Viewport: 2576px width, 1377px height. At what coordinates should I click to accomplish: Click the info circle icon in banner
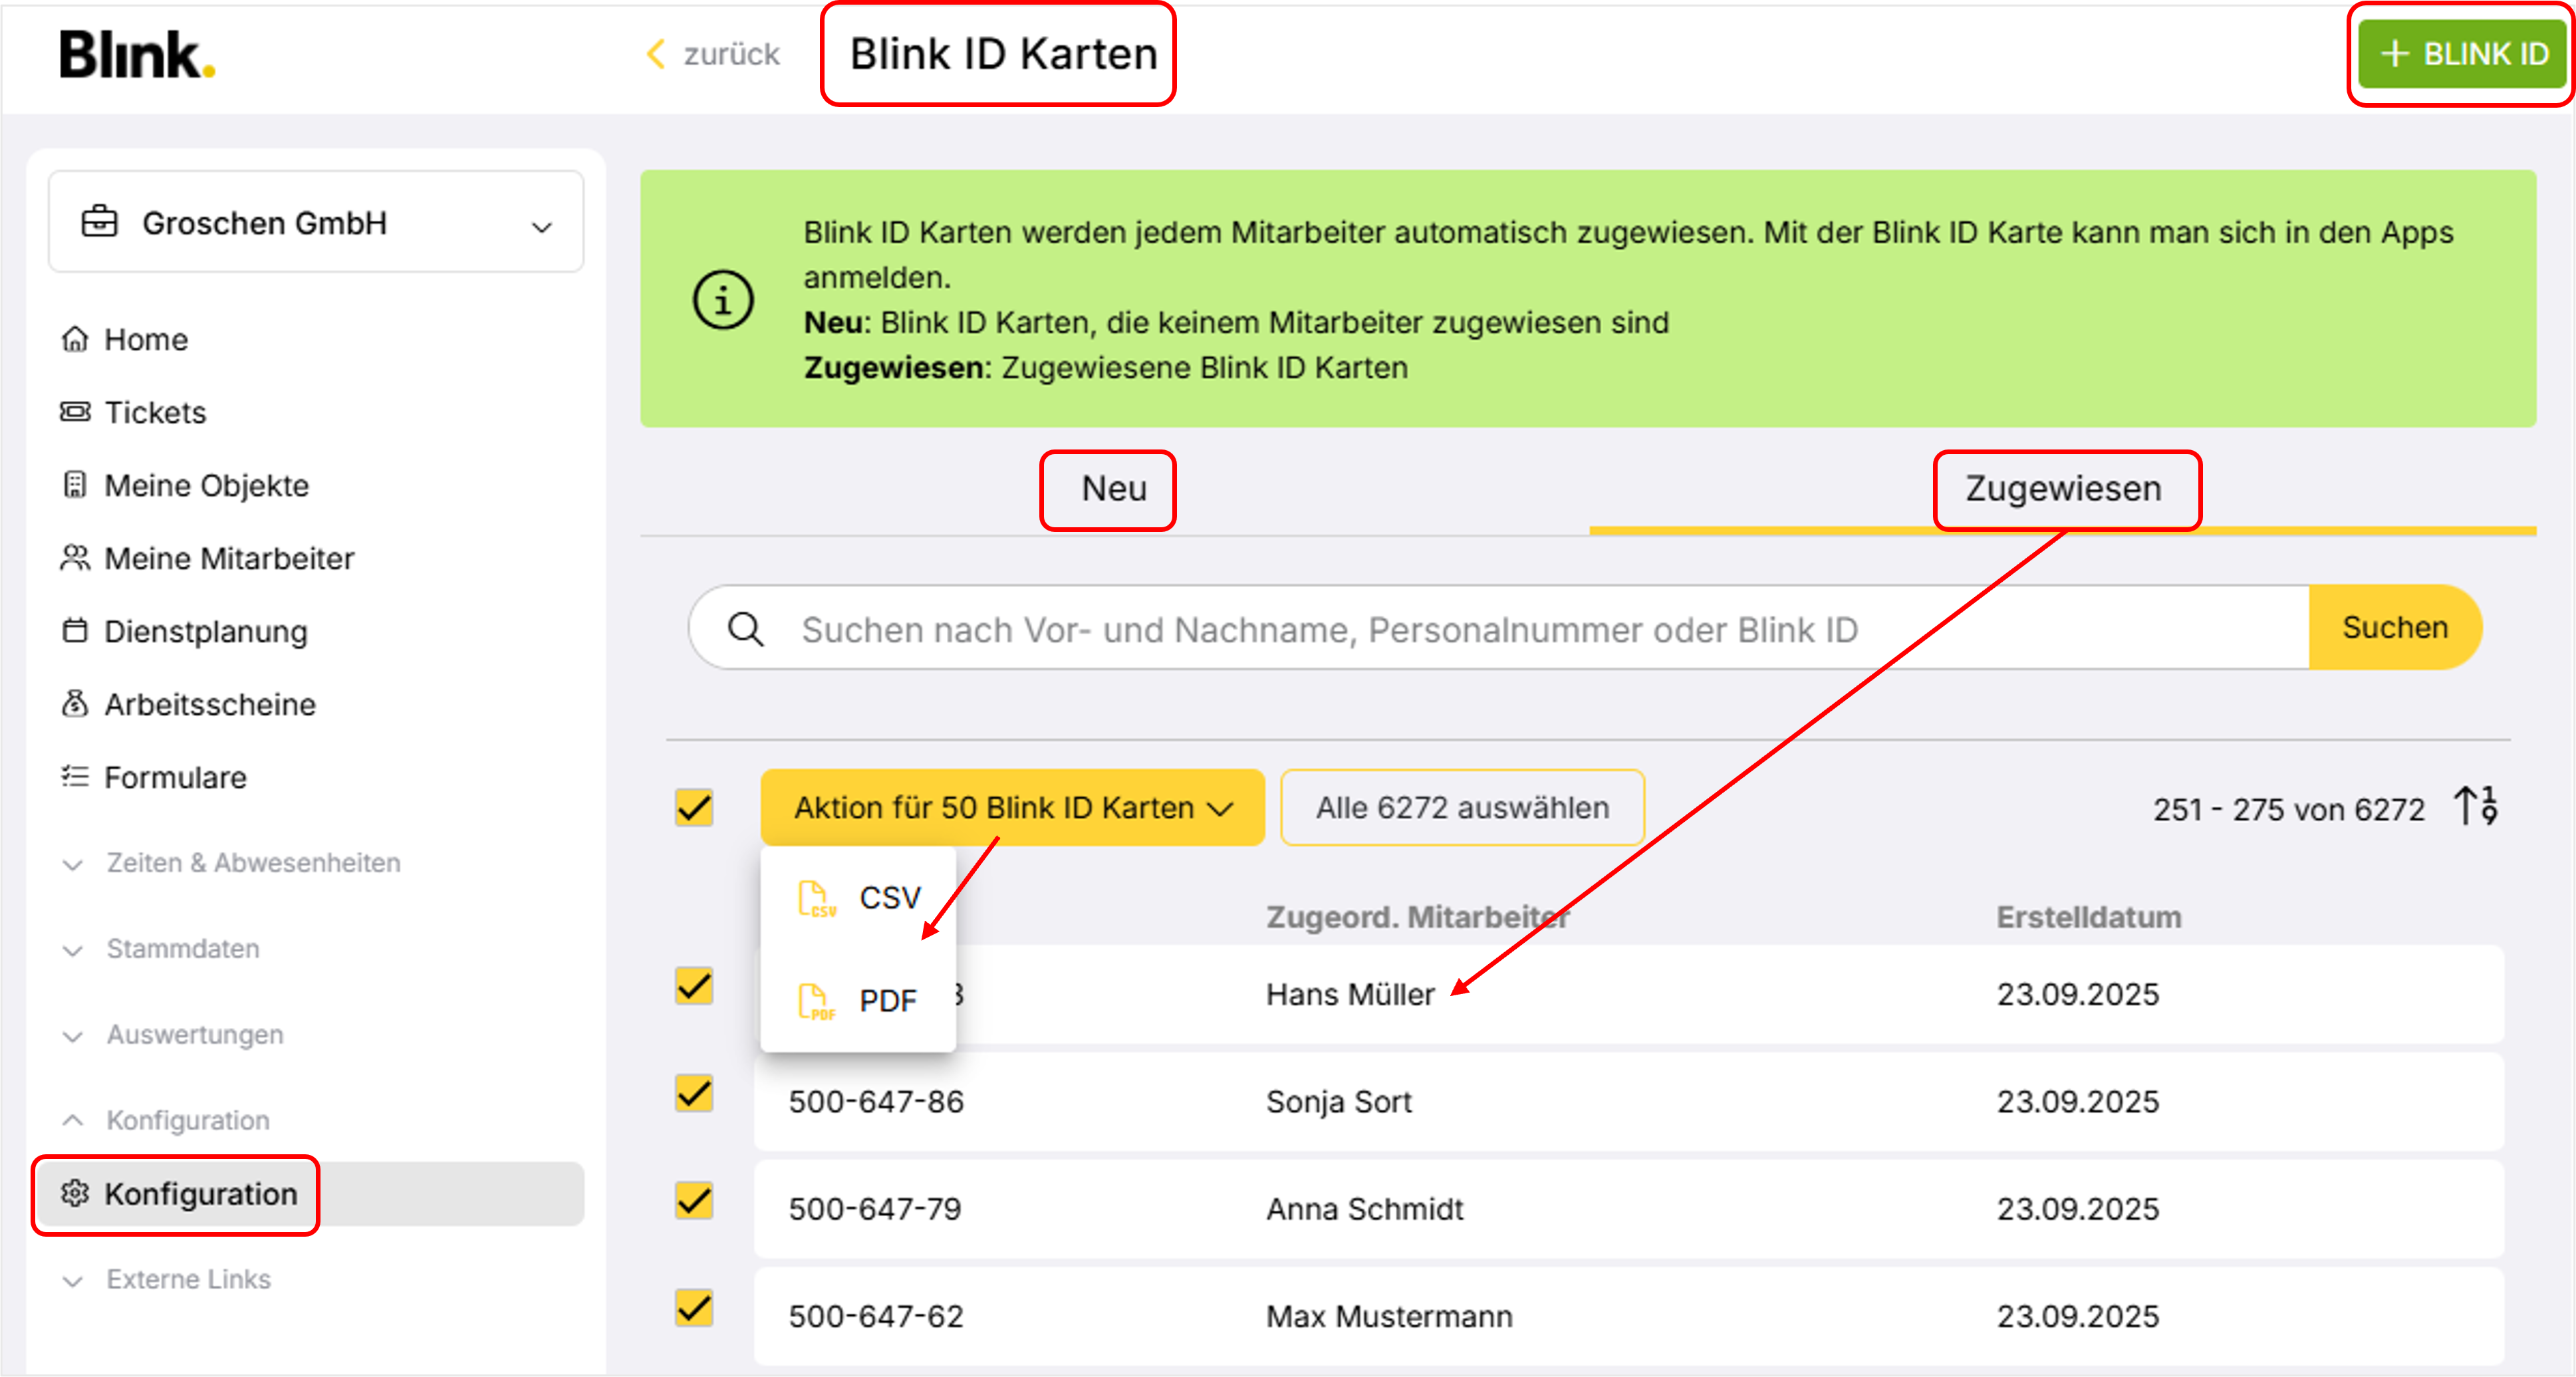723,299
